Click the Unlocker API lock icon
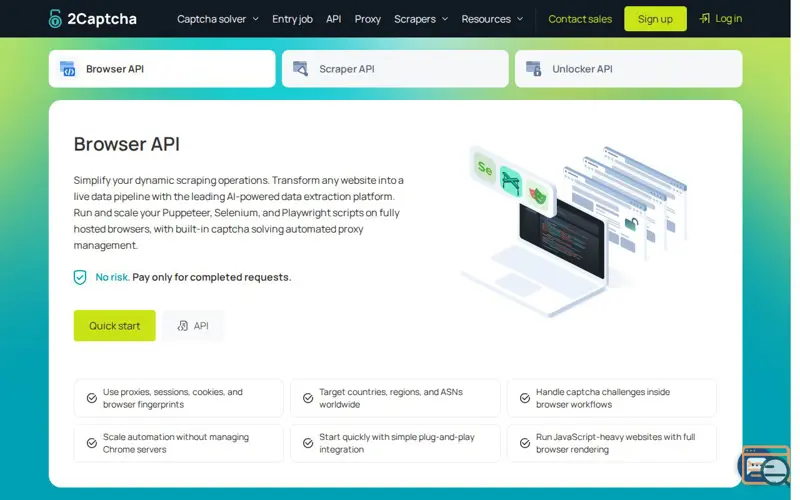 (534, 69)
